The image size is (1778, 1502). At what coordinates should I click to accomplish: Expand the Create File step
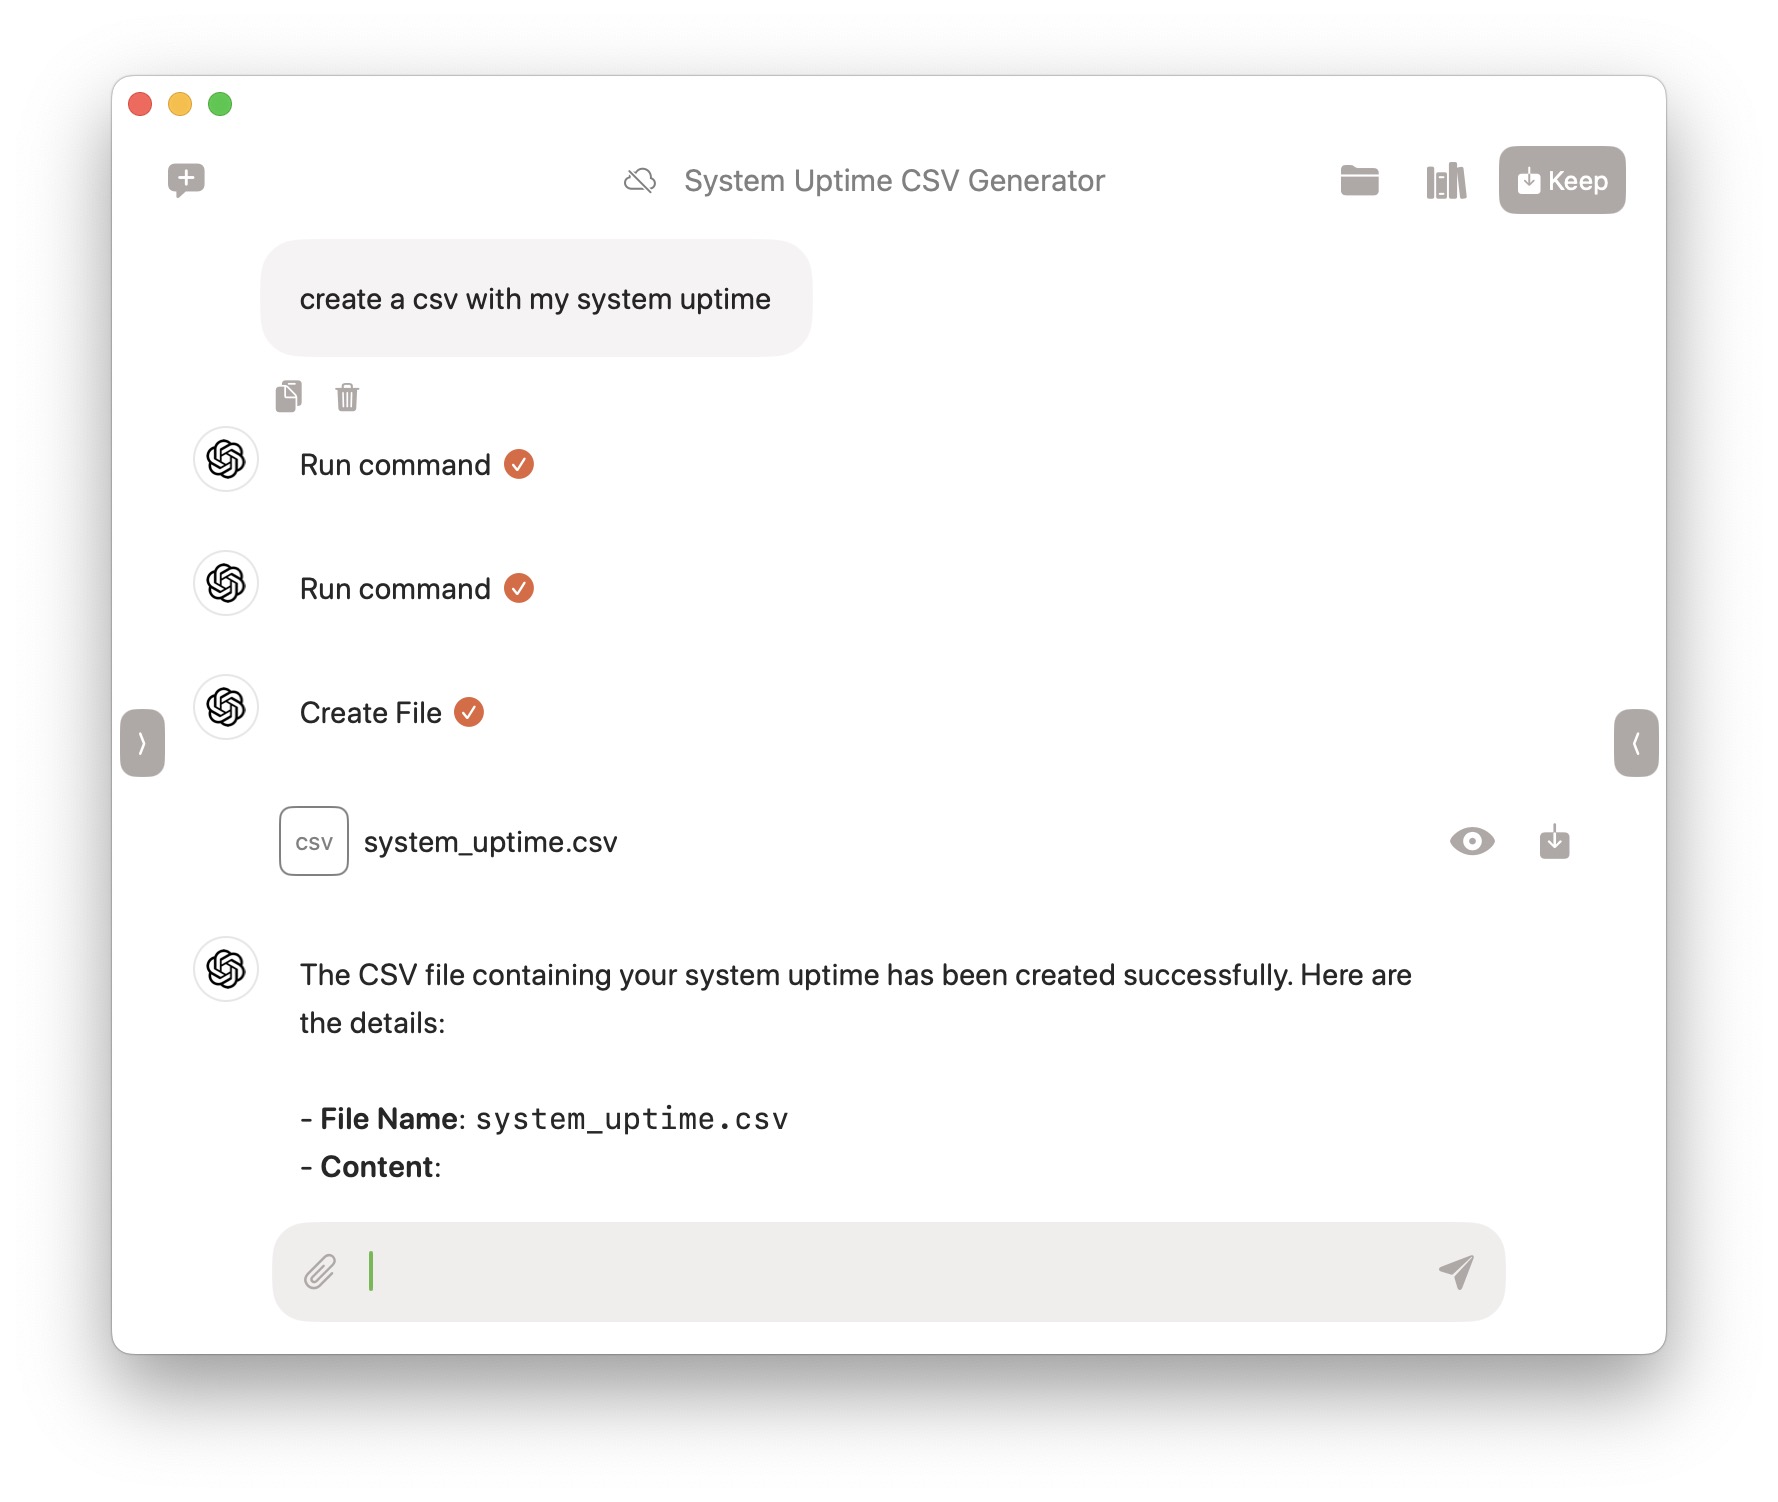click(371, 713)
